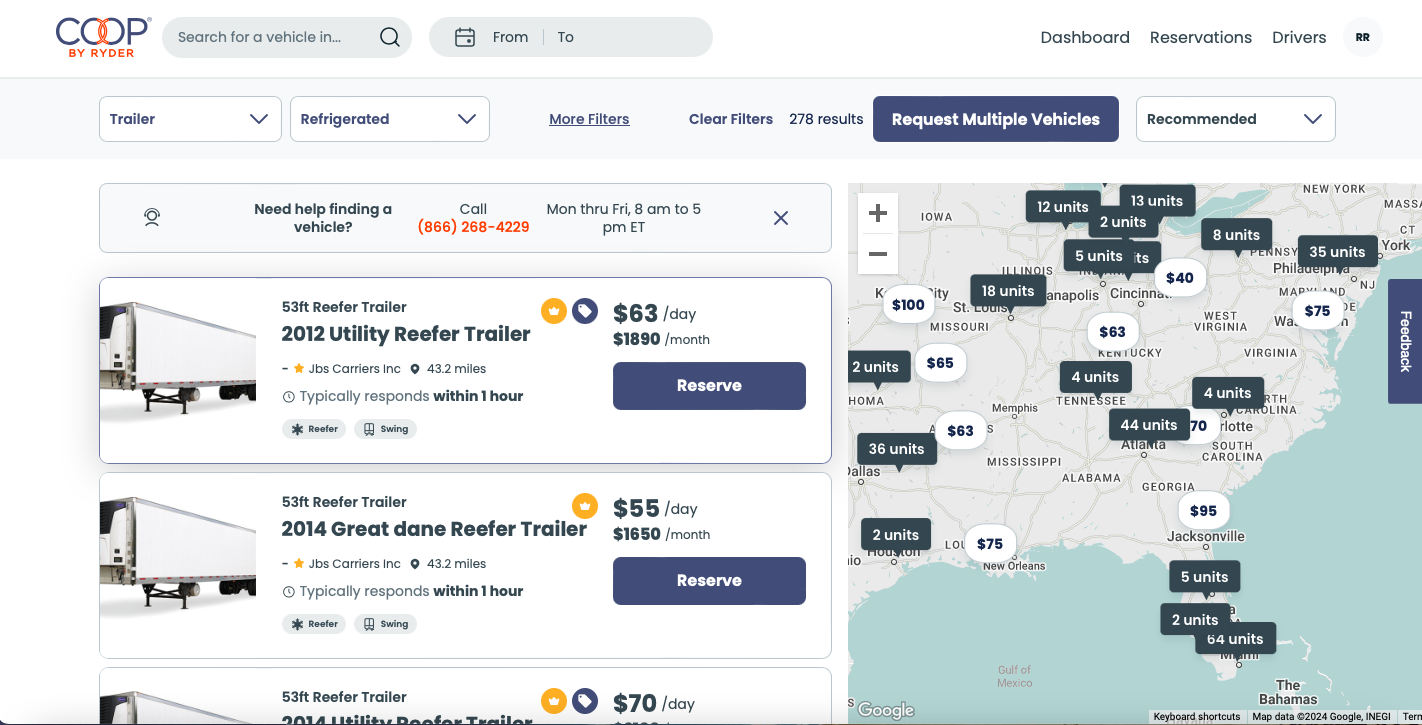Click the 5 units cluster near Jacksonville
The width and height of the screenshot is (1422, 725).
pyautogui.click(x=1204, y=577)
